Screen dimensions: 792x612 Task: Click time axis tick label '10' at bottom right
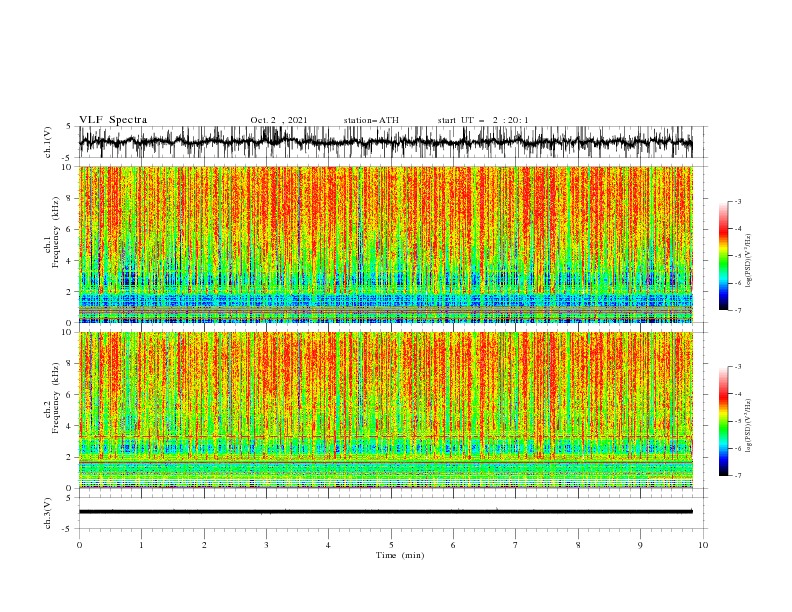[703, 545]
